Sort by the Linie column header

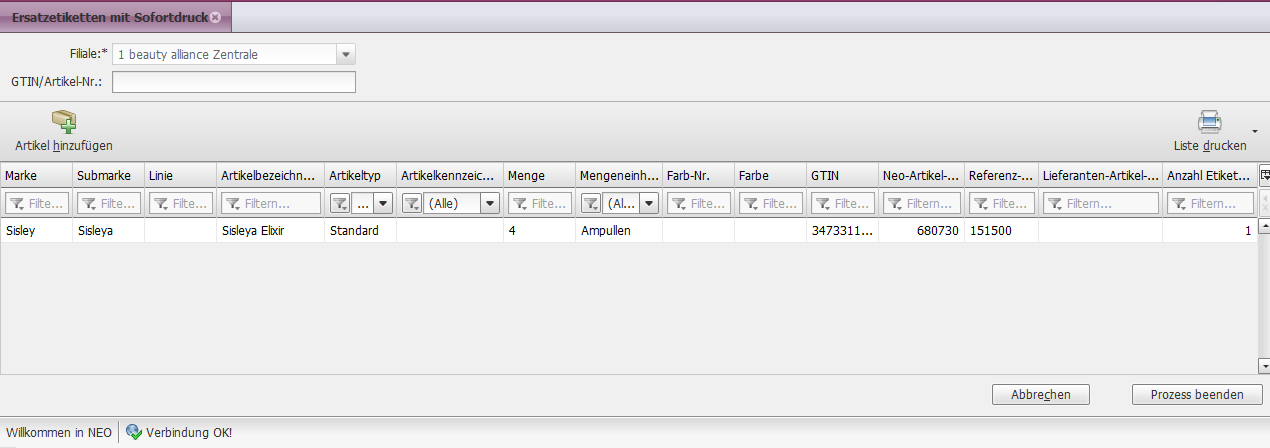(x=180, y=175)
